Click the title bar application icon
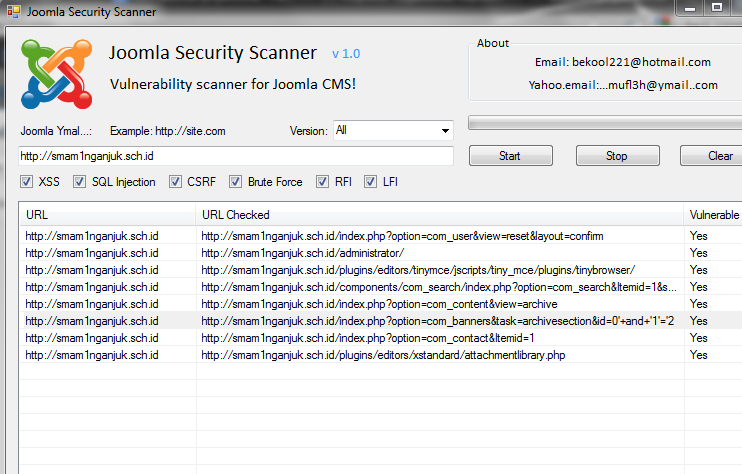 click(x=12, y=13)
